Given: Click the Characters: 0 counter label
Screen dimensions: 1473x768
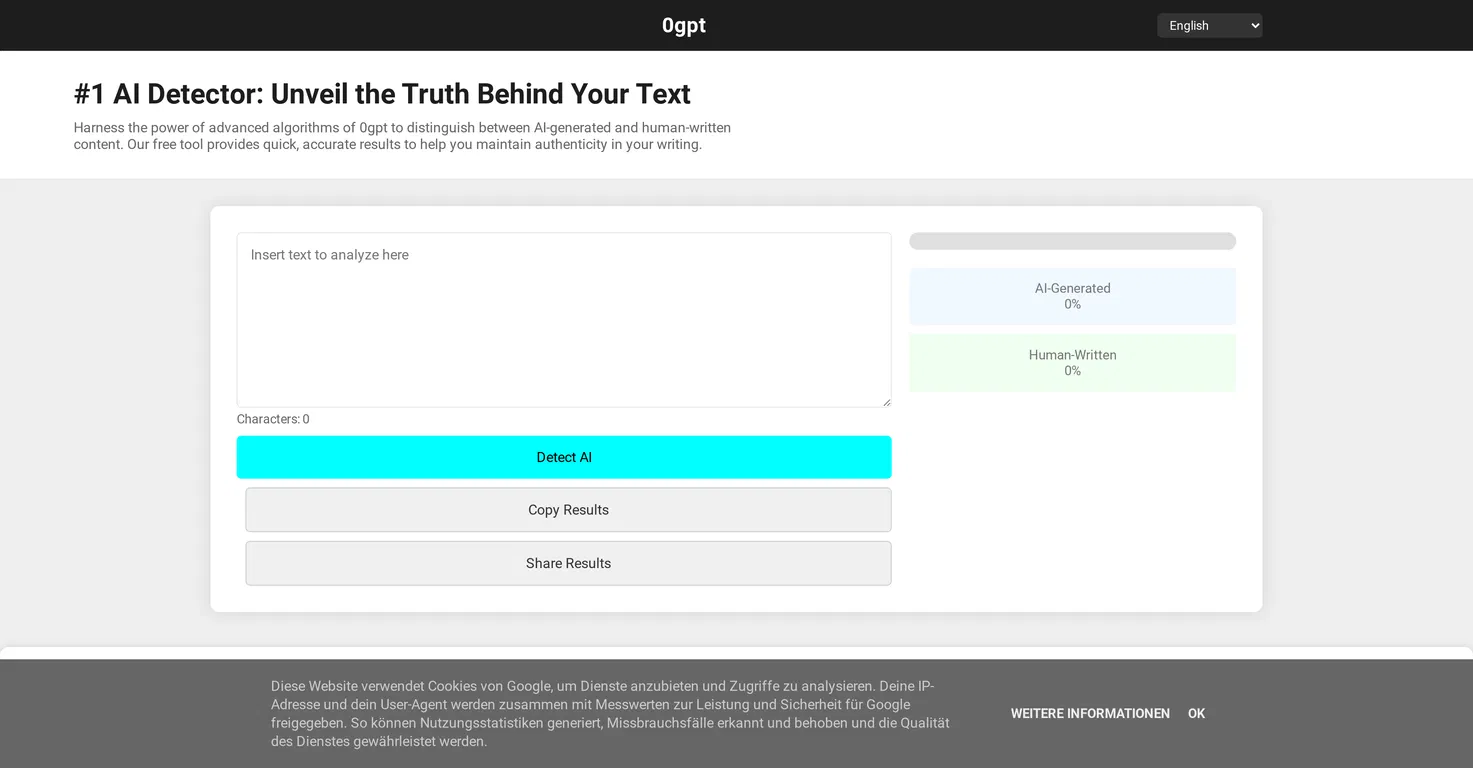Looking at the screenshot, I should [x=273, y=419].
